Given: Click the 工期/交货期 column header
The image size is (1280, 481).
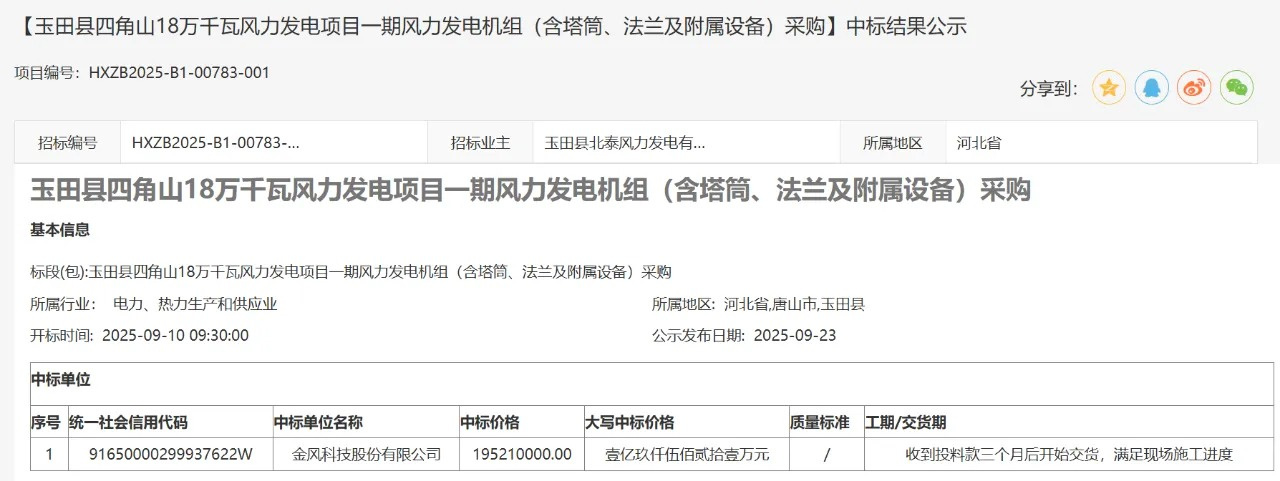Looking at the screenshot, I should [x=1069, y=422].
